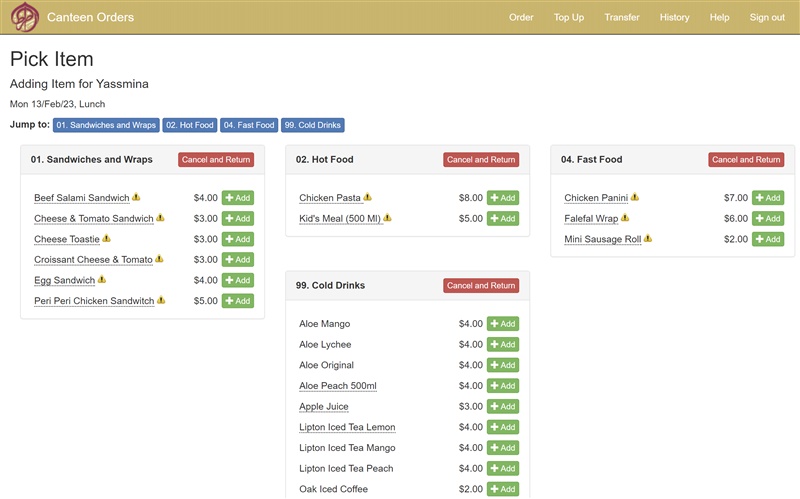Click warning icon beside Mini Sausage Roll
Image resolution: width=800 pixels, height=499 pixels.
[648, 239]
